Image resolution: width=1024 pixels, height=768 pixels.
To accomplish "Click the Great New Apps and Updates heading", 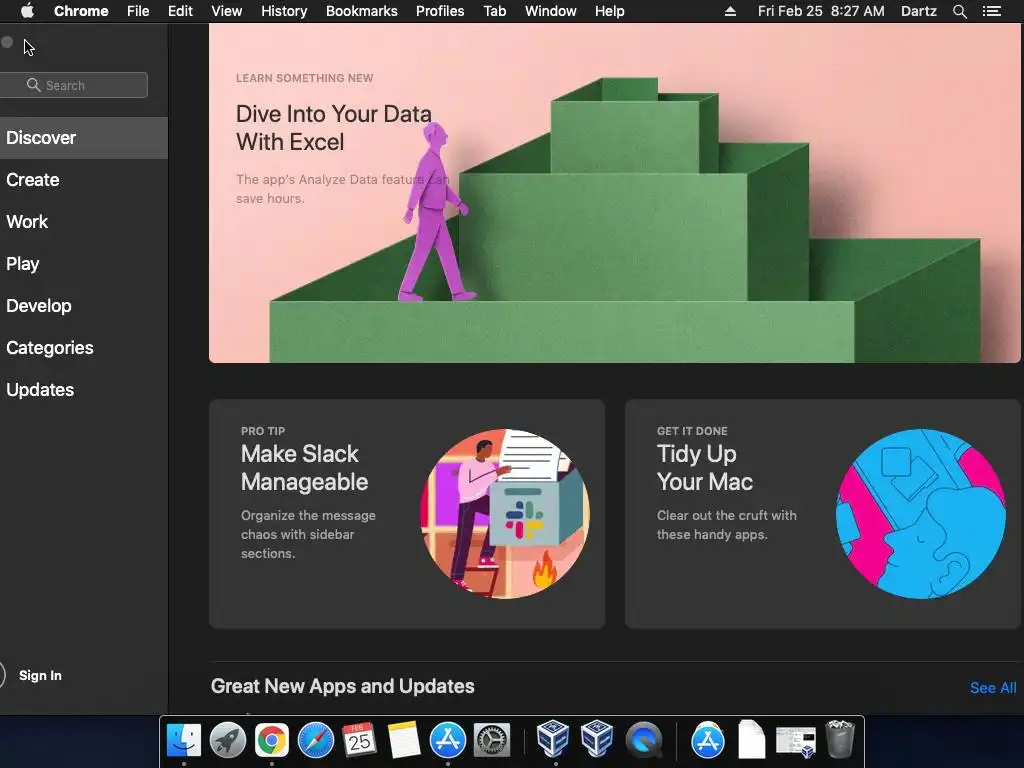I will pos(342,686).
